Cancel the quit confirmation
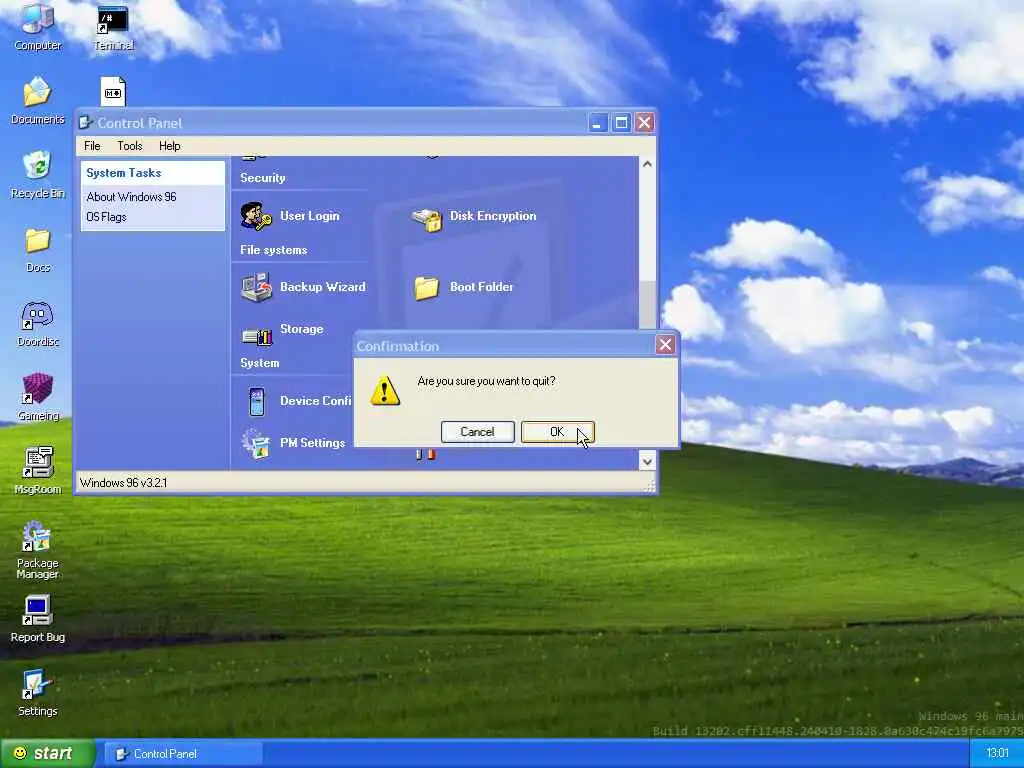Image resolution: width=1024 pixels, height=768 pixels. [x=477, y=432]
